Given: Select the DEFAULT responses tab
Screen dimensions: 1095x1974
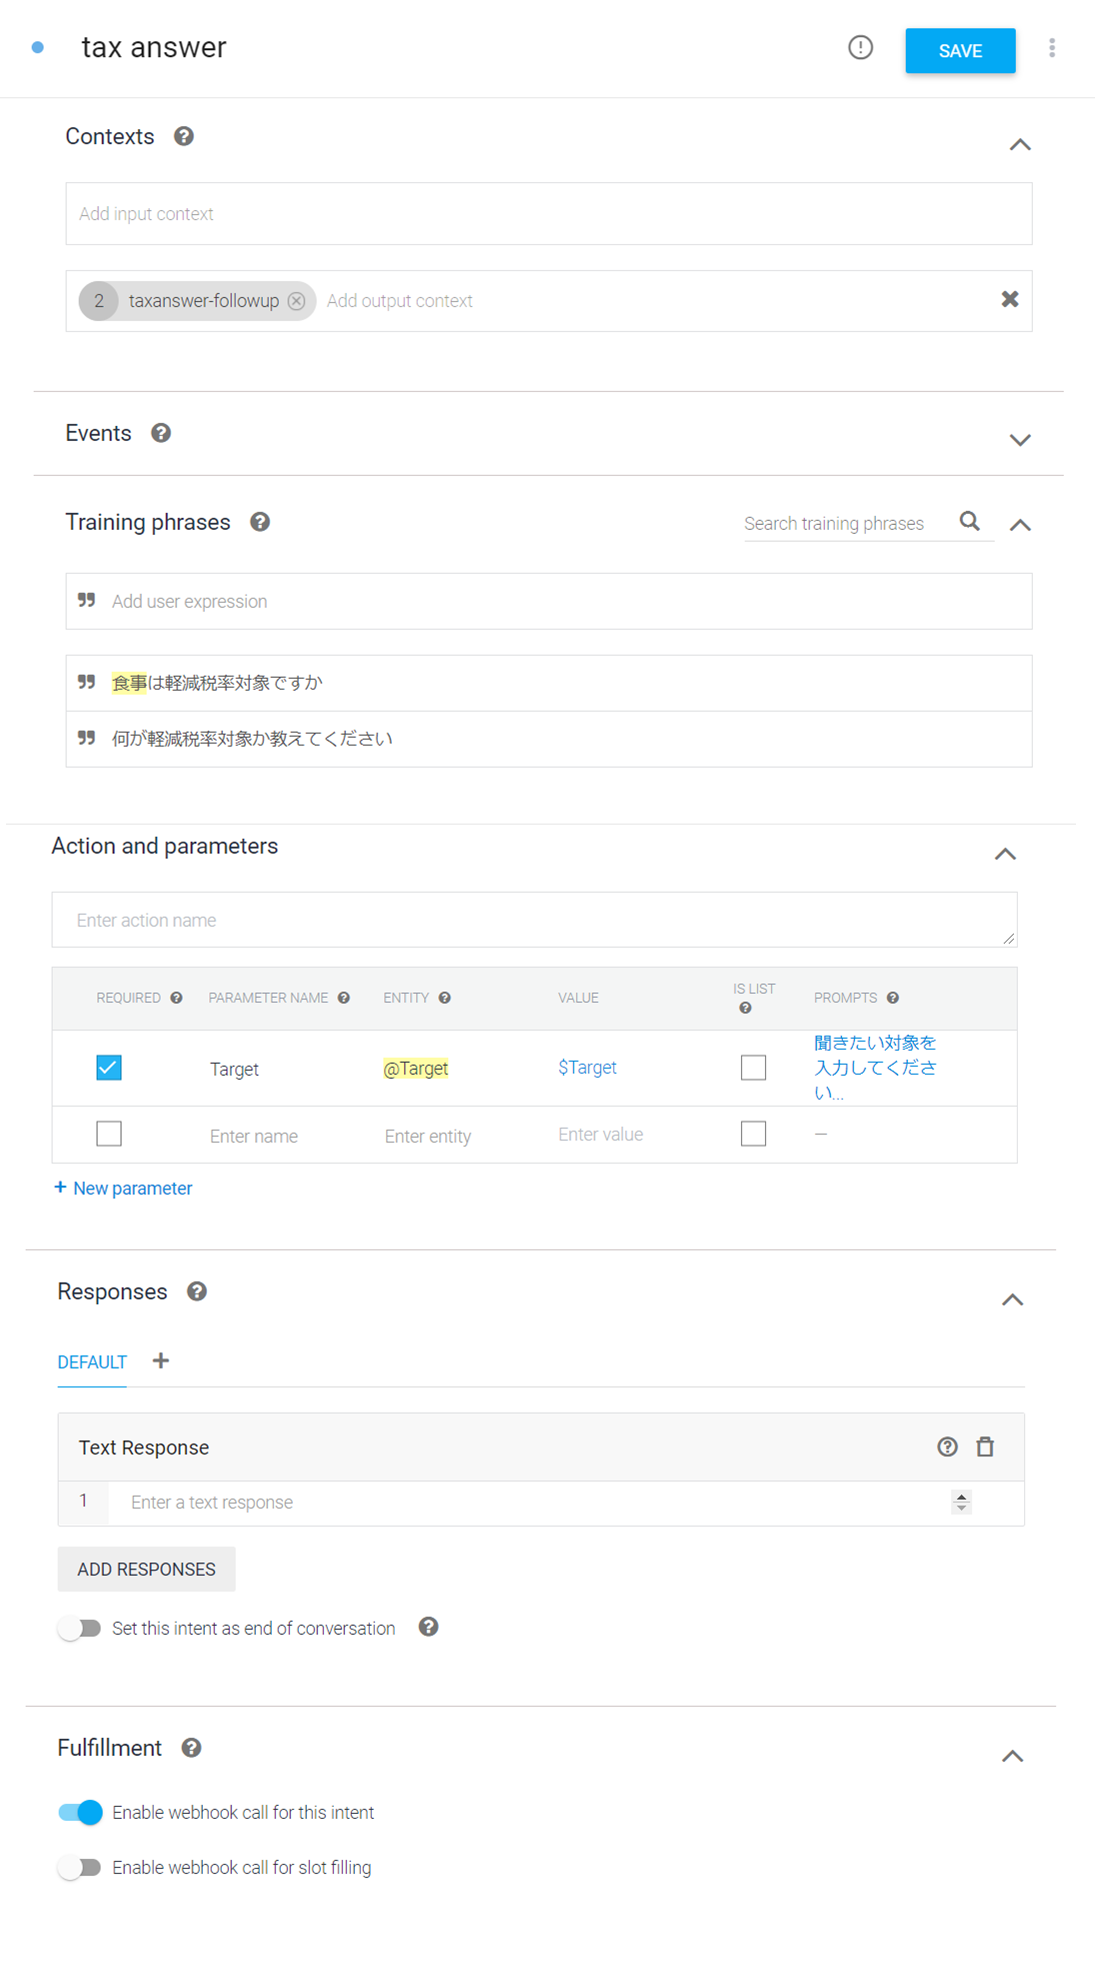Looking at the screenshot, I should pyautogui.click(x=92, y=1362).
